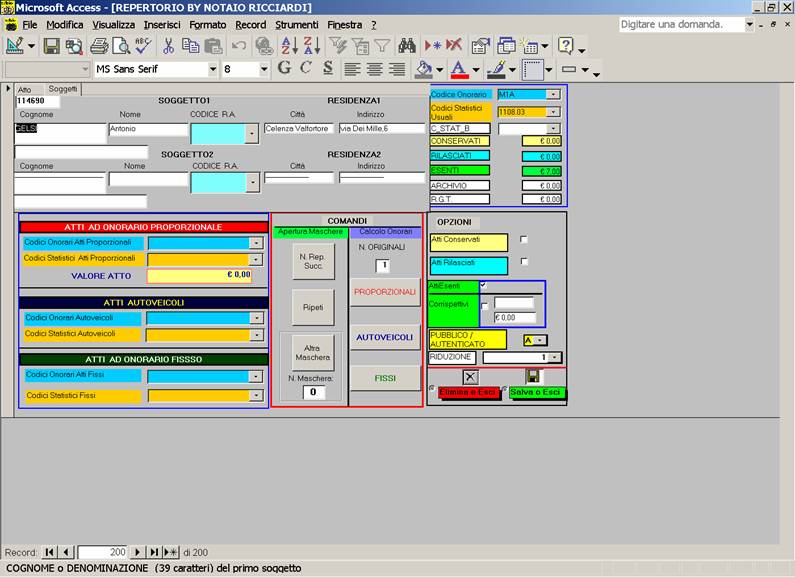Uncheck the AttiEsenti checkbox
Image resolution: width=795 pixels, height=578 pixels.
click(x=483, y=285)
